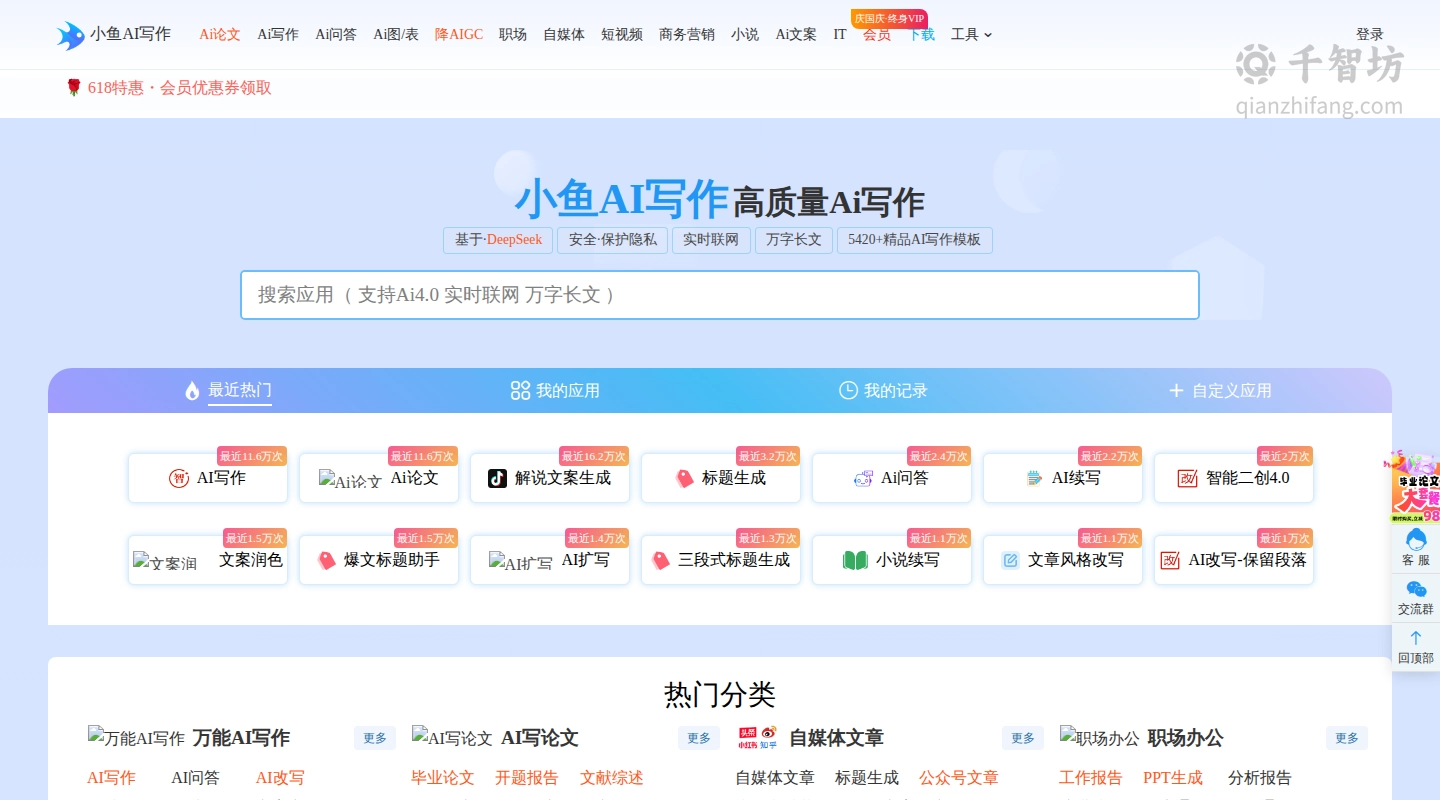Click 更多 next to AI写论文

pyautogui.click(x=699, y=738)
